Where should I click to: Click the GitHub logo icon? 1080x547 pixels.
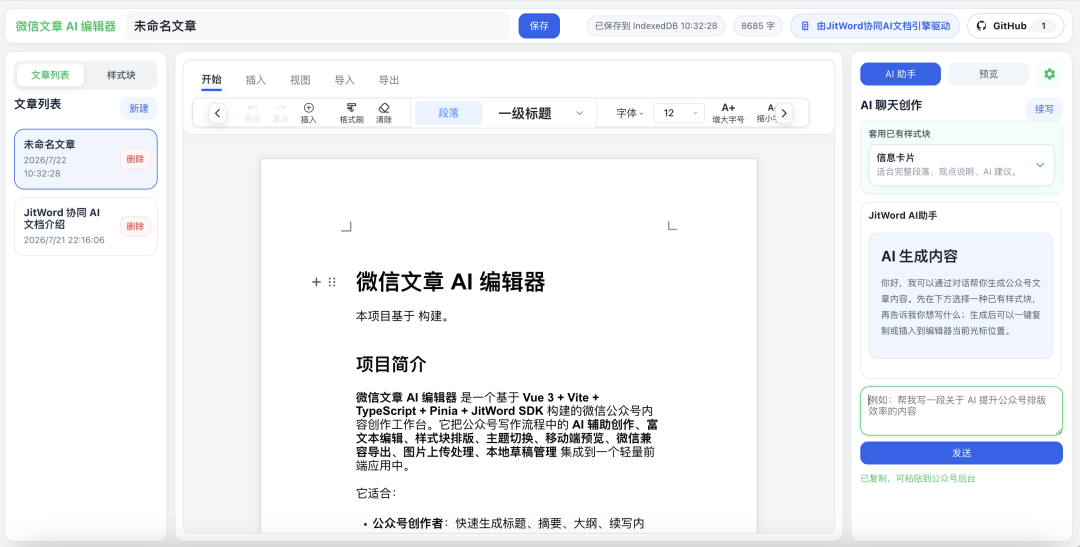point(982,26)
